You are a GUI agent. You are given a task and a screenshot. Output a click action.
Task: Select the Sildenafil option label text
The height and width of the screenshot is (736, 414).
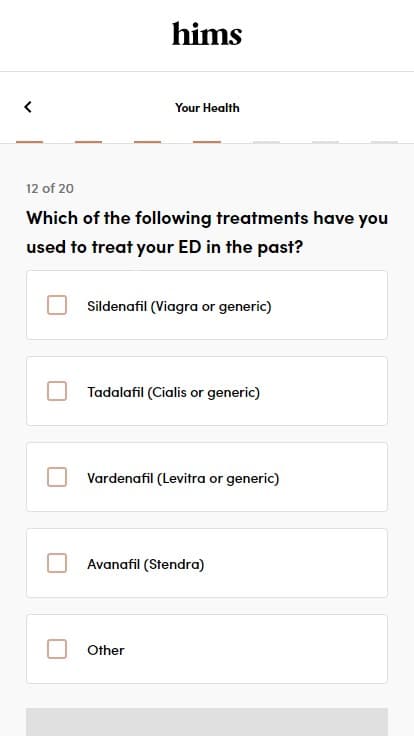tap(179, 306)
